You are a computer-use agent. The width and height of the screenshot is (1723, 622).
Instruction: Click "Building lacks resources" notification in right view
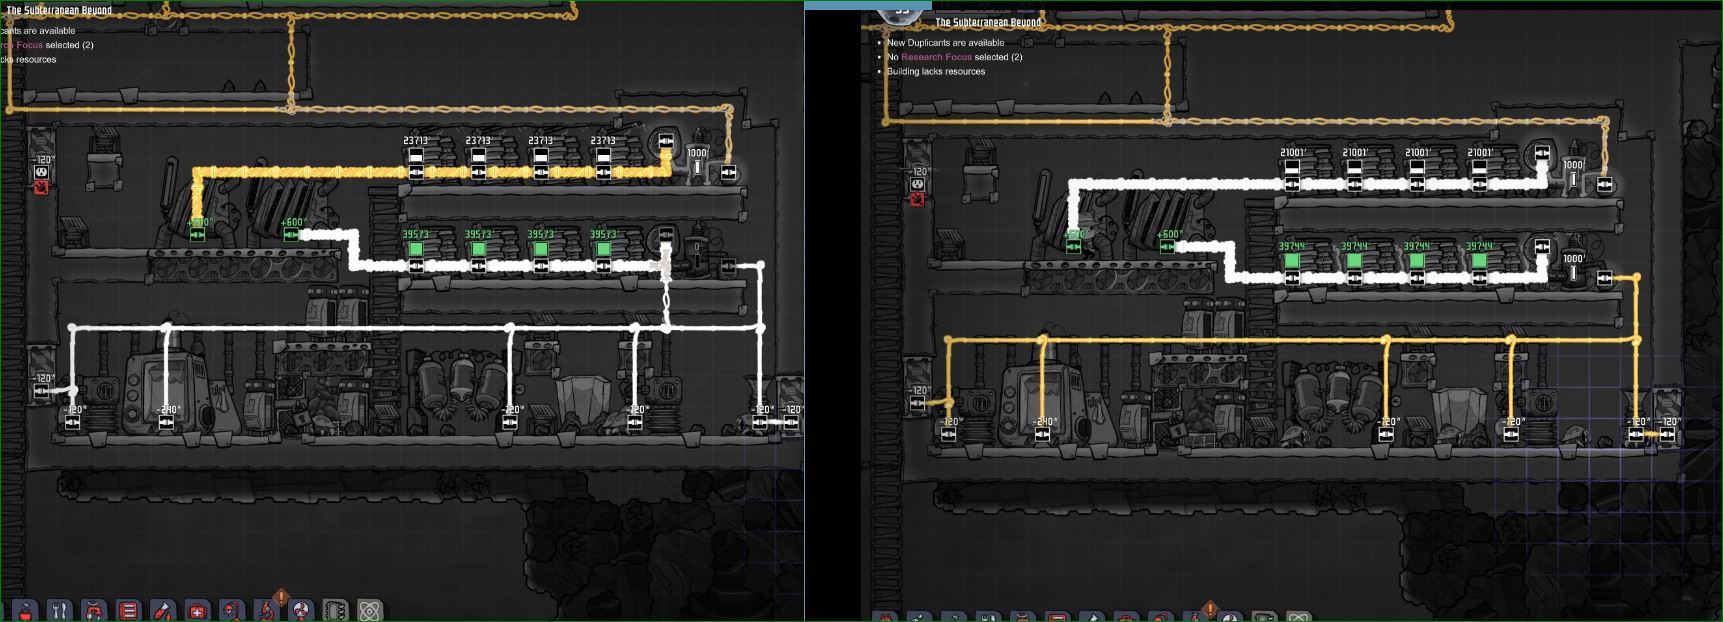pyautogui.click(x=936, y=71)
